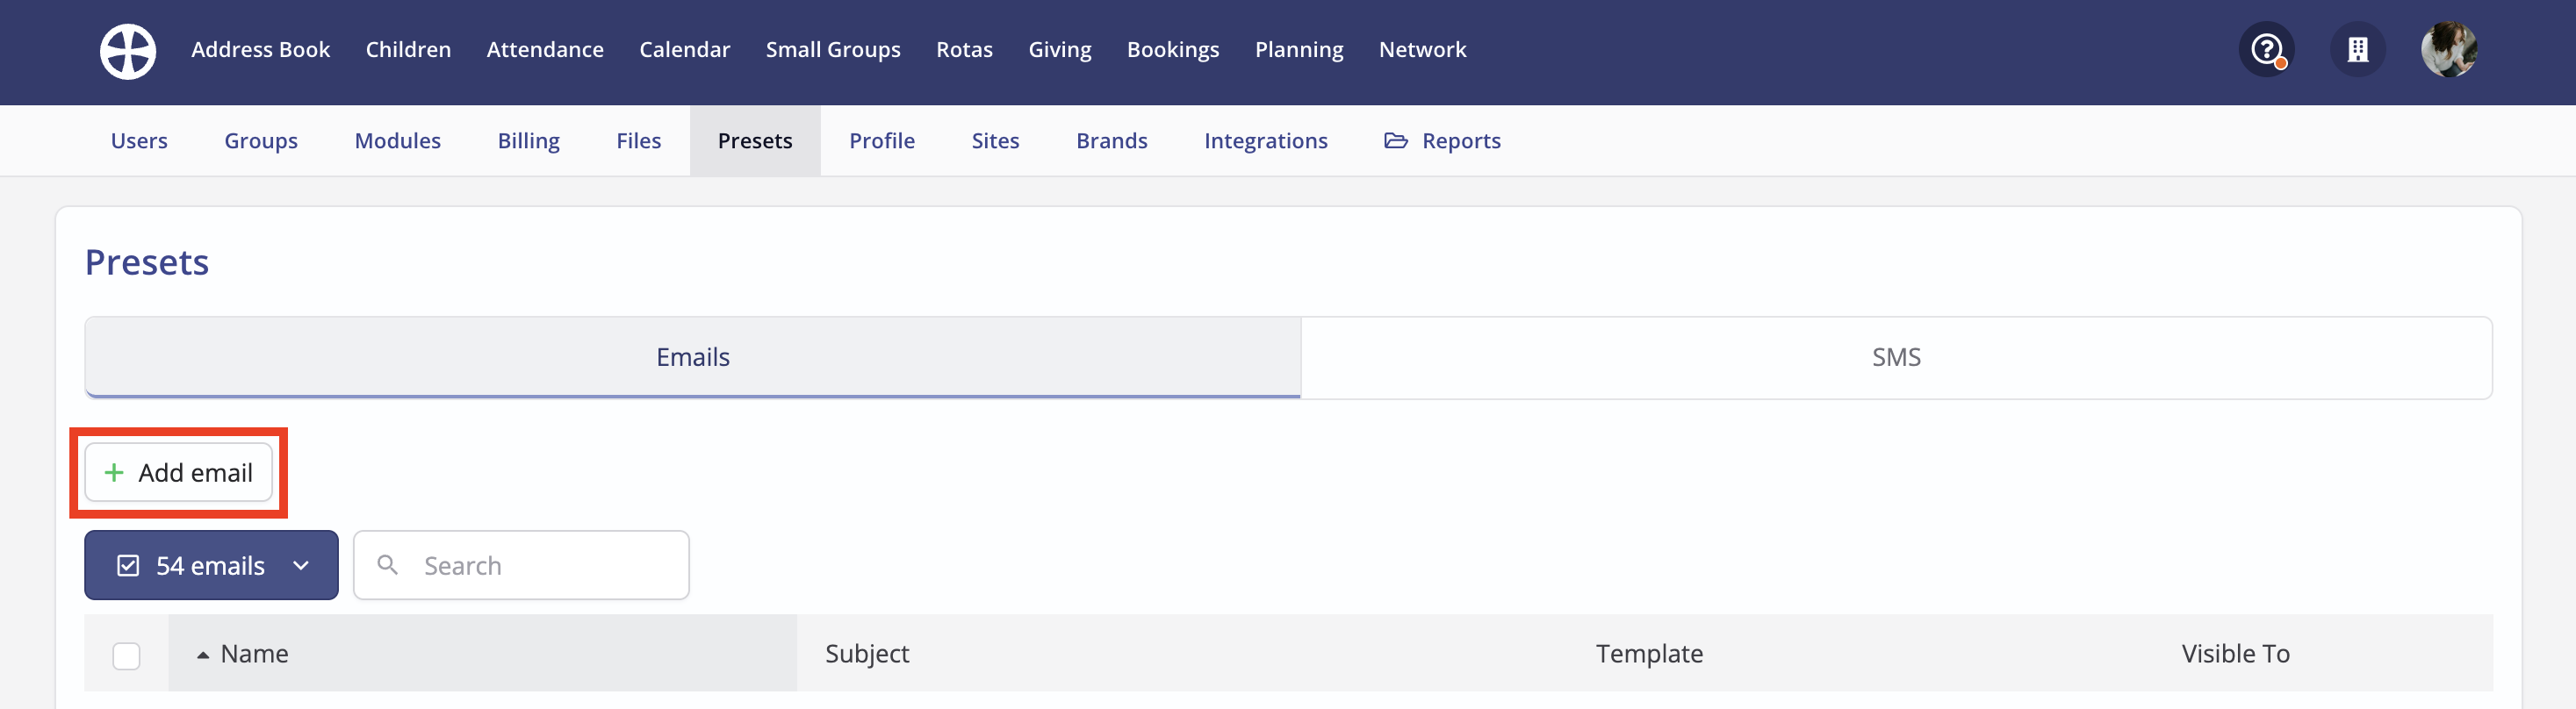Open the Rotas module
2576x709 pixels.
[964, 49]
